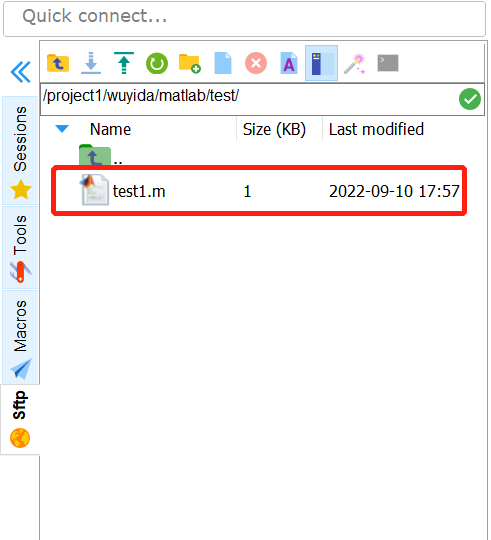
Task: Open terminal at current folder icon
Action: click(x=388, y=63)
